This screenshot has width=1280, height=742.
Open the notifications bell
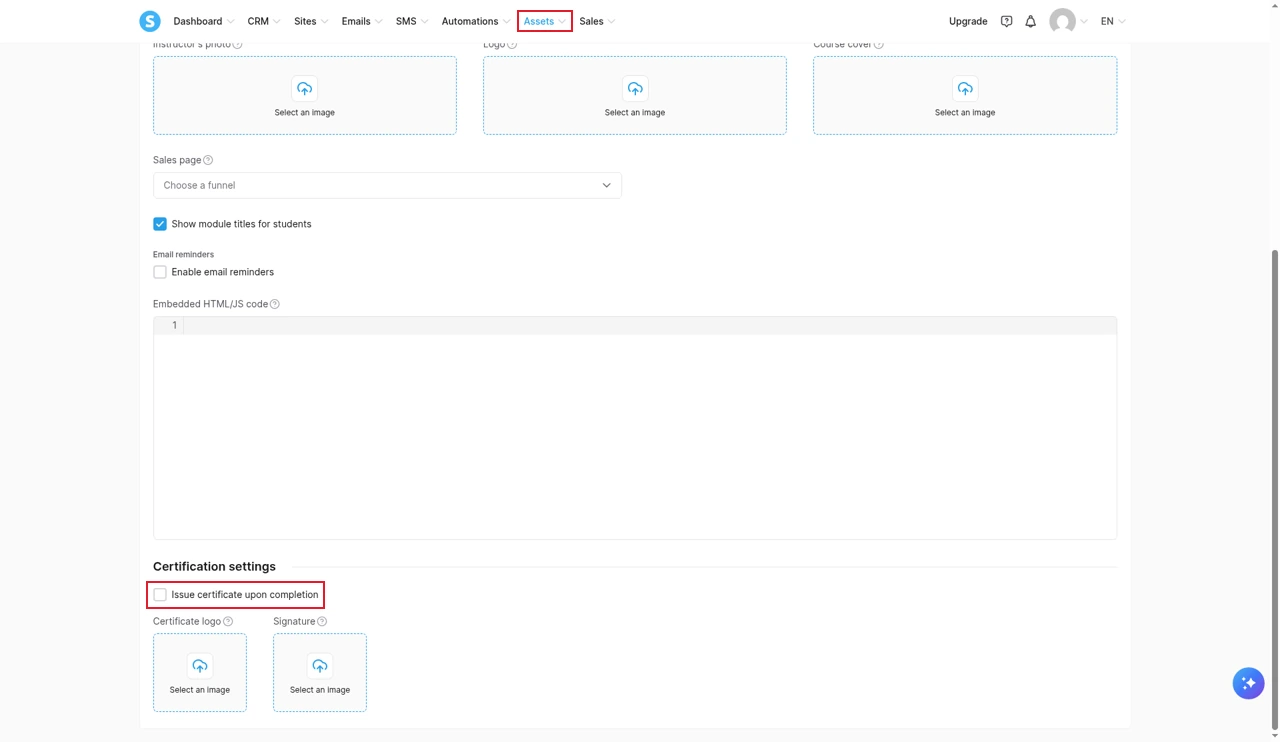(x=1030, y=21)
